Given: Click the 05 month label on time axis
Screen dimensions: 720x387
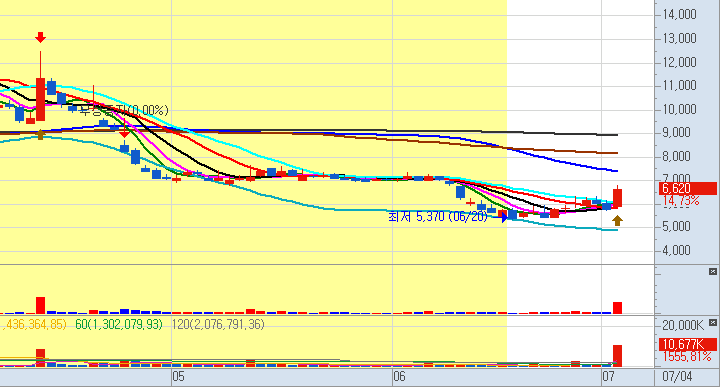Looking at the screenshot, I should coord(178,376).
